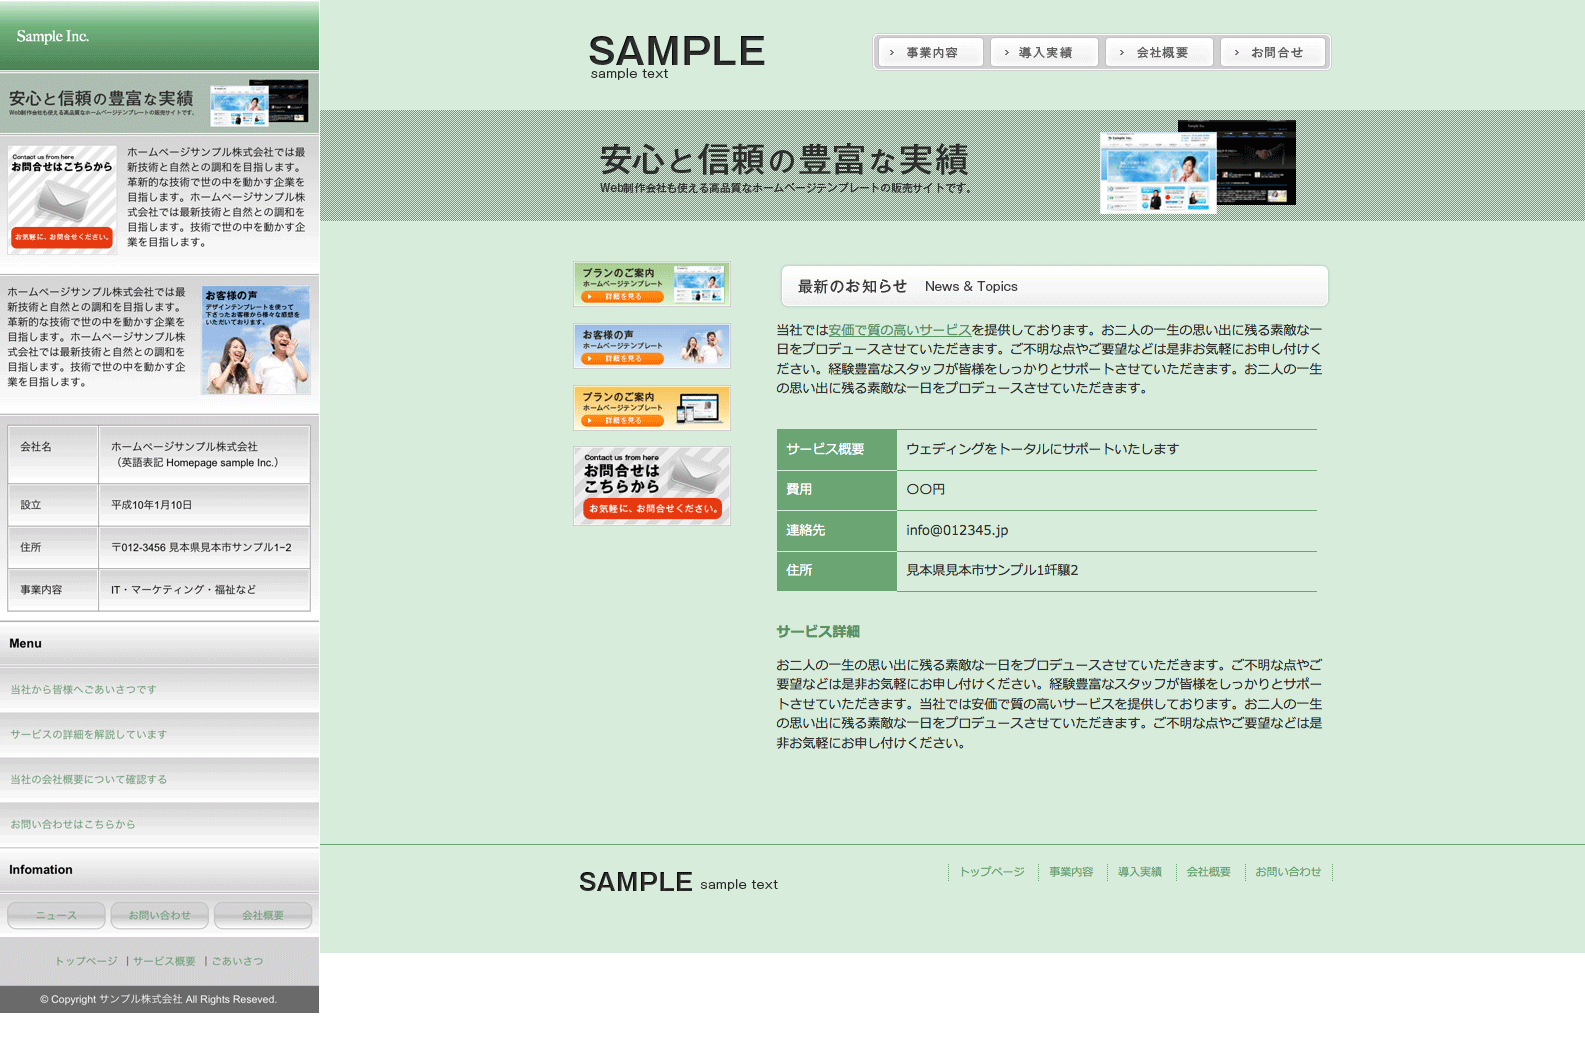Open the 導入実績 navigation tab
The image size is (1585, 1050).
coord(1044,53)
